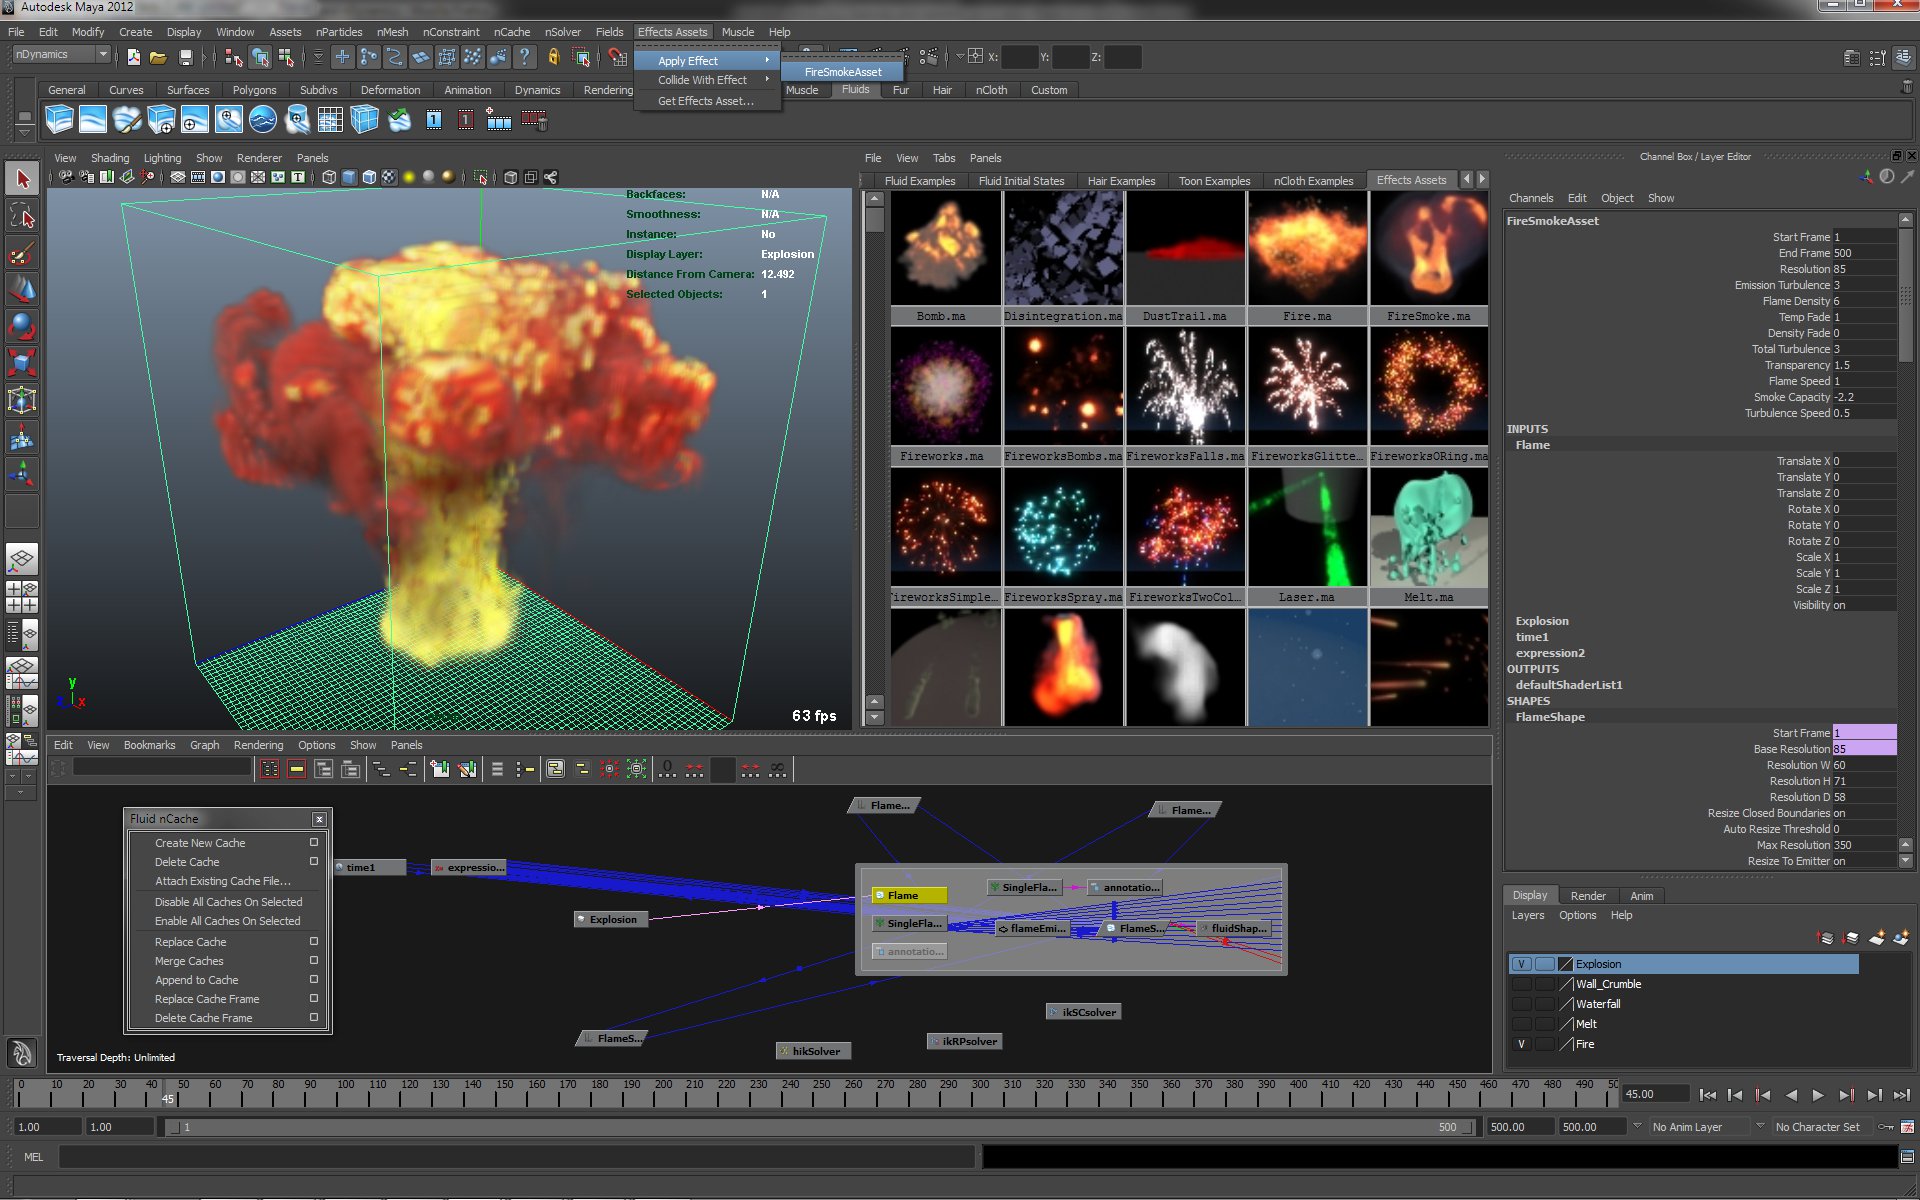Click the Lock selection padlock icon
1920x1200 pixels.
[x=553, y=57]
